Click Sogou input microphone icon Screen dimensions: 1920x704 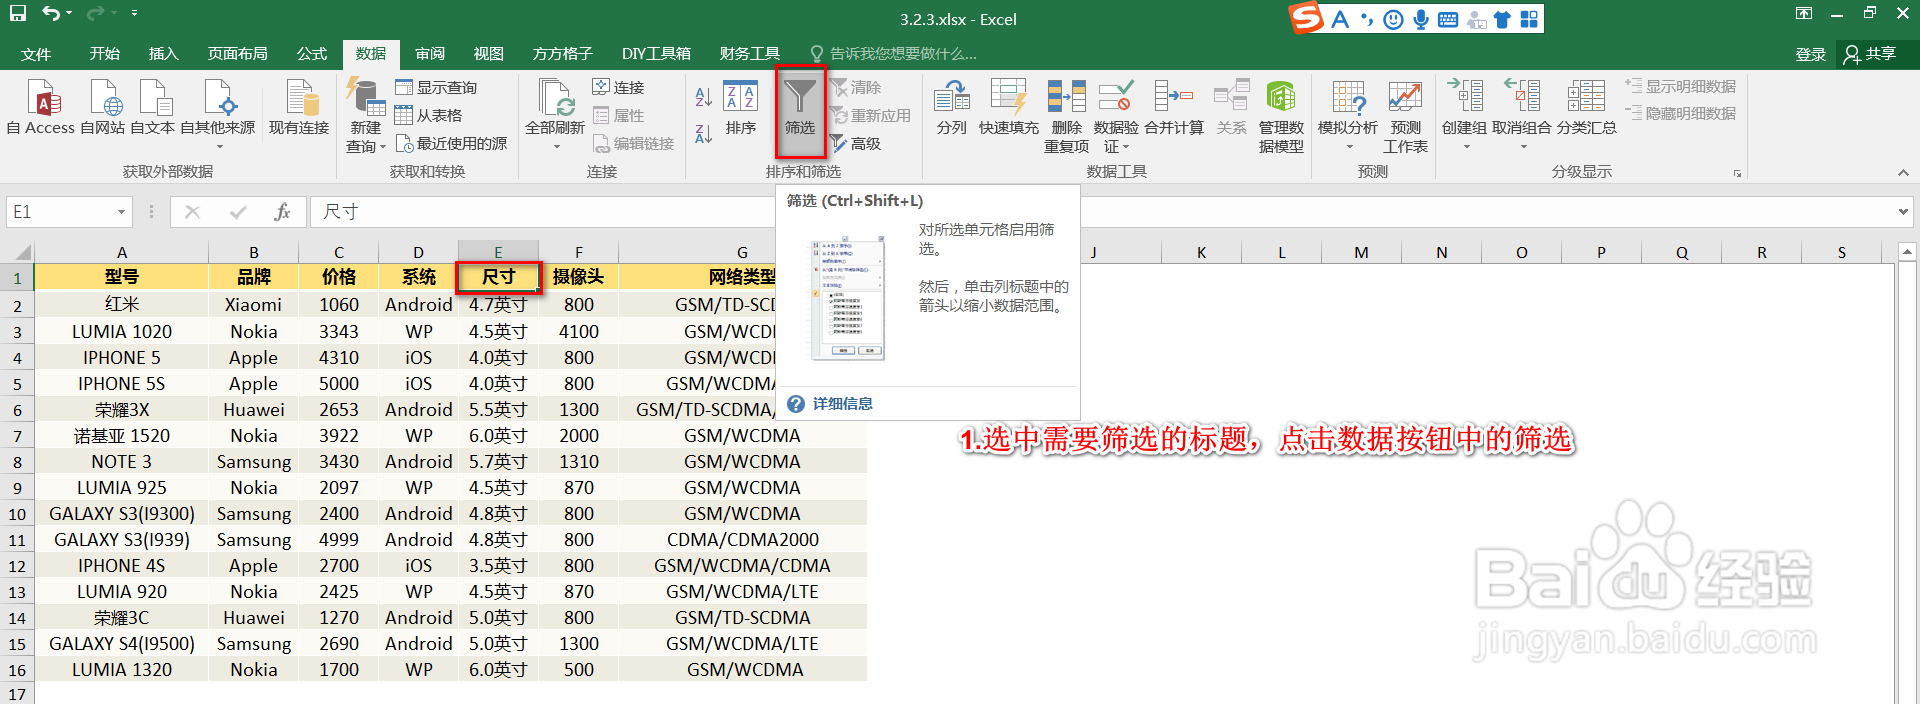pyautogui.click(x=1421, y=19)
